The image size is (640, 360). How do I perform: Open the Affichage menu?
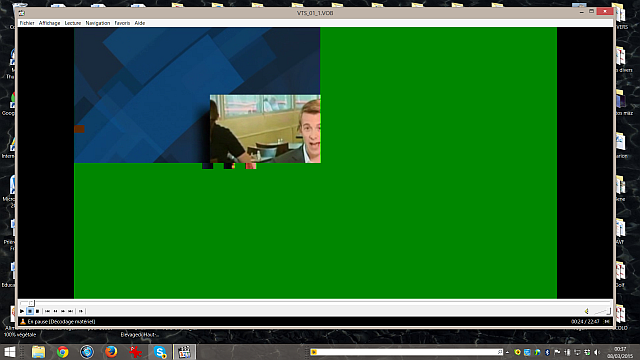(x=49, y=23)
